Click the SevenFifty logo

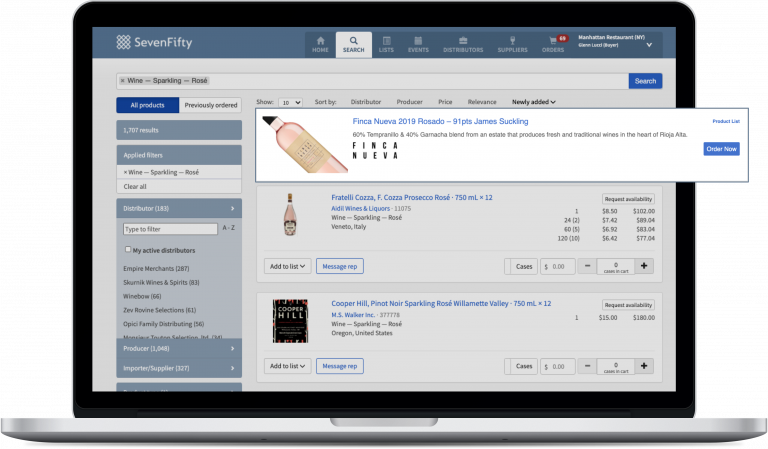154,42
